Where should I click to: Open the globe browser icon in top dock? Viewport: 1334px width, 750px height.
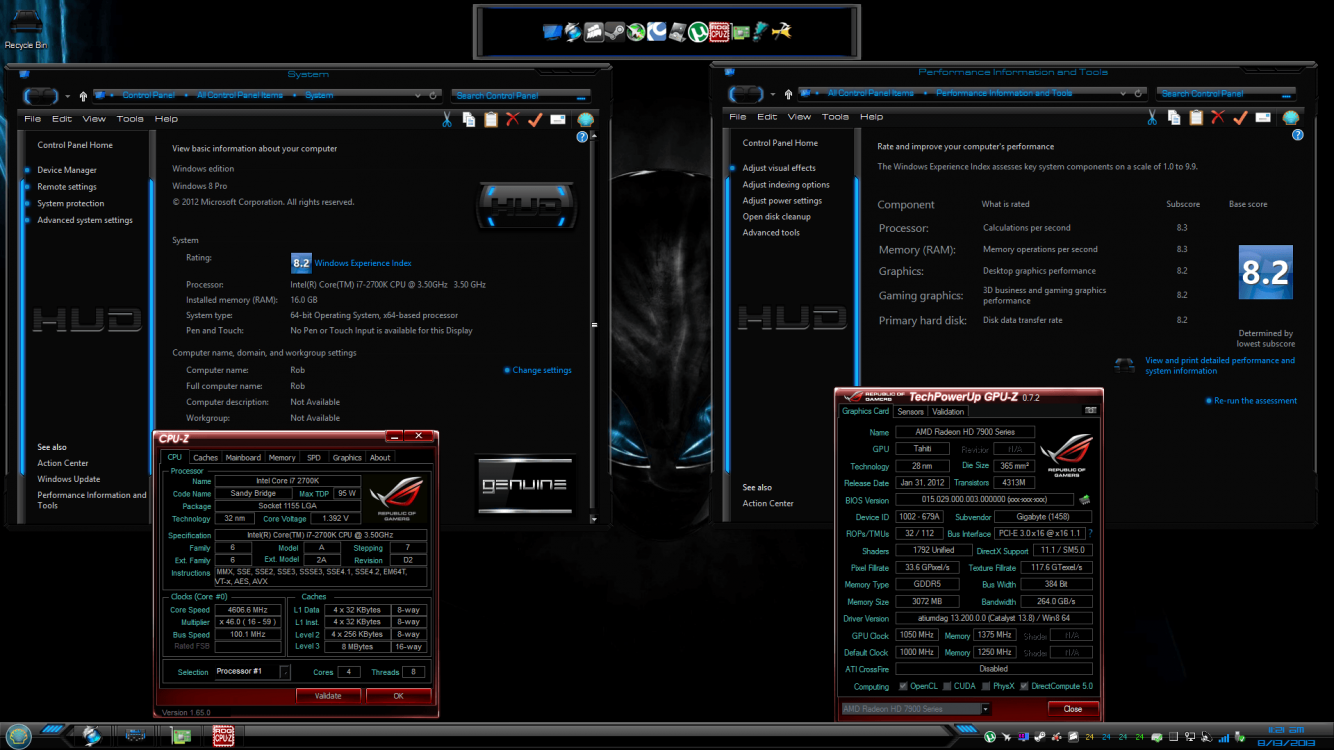(573, 32)
